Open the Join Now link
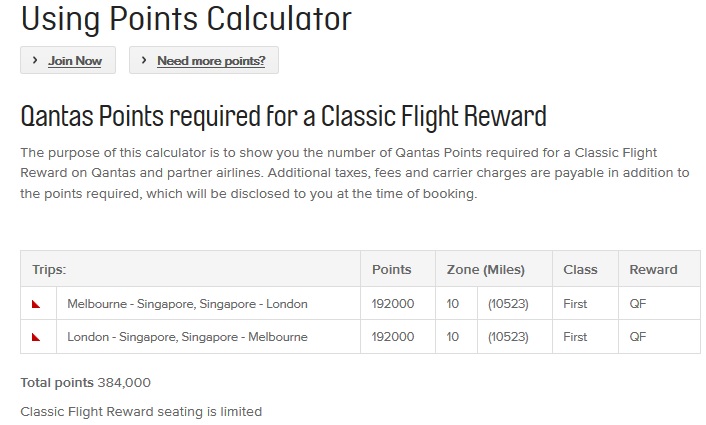The image size is (706, 425). [75, 61]
